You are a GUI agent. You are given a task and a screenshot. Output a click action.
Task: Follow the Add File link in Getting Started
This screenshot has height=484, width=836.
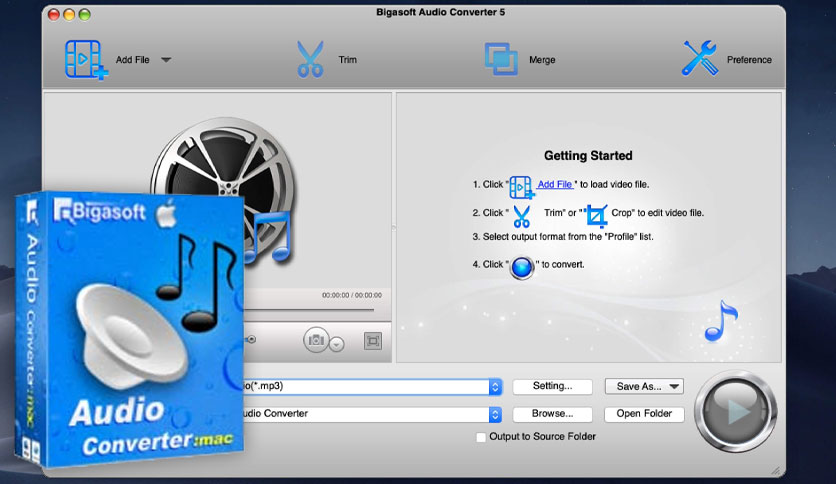click(554, 184)
